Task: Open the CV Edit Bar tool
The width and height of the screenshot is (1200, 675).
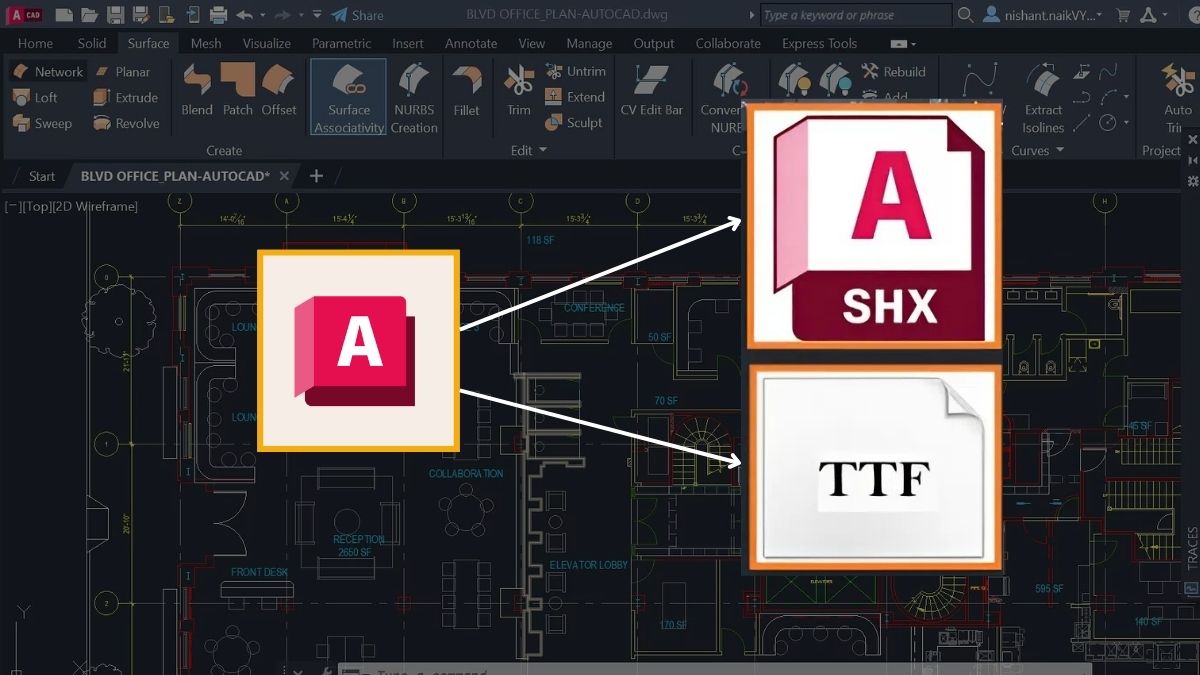Action: click(x=652, y=90)
